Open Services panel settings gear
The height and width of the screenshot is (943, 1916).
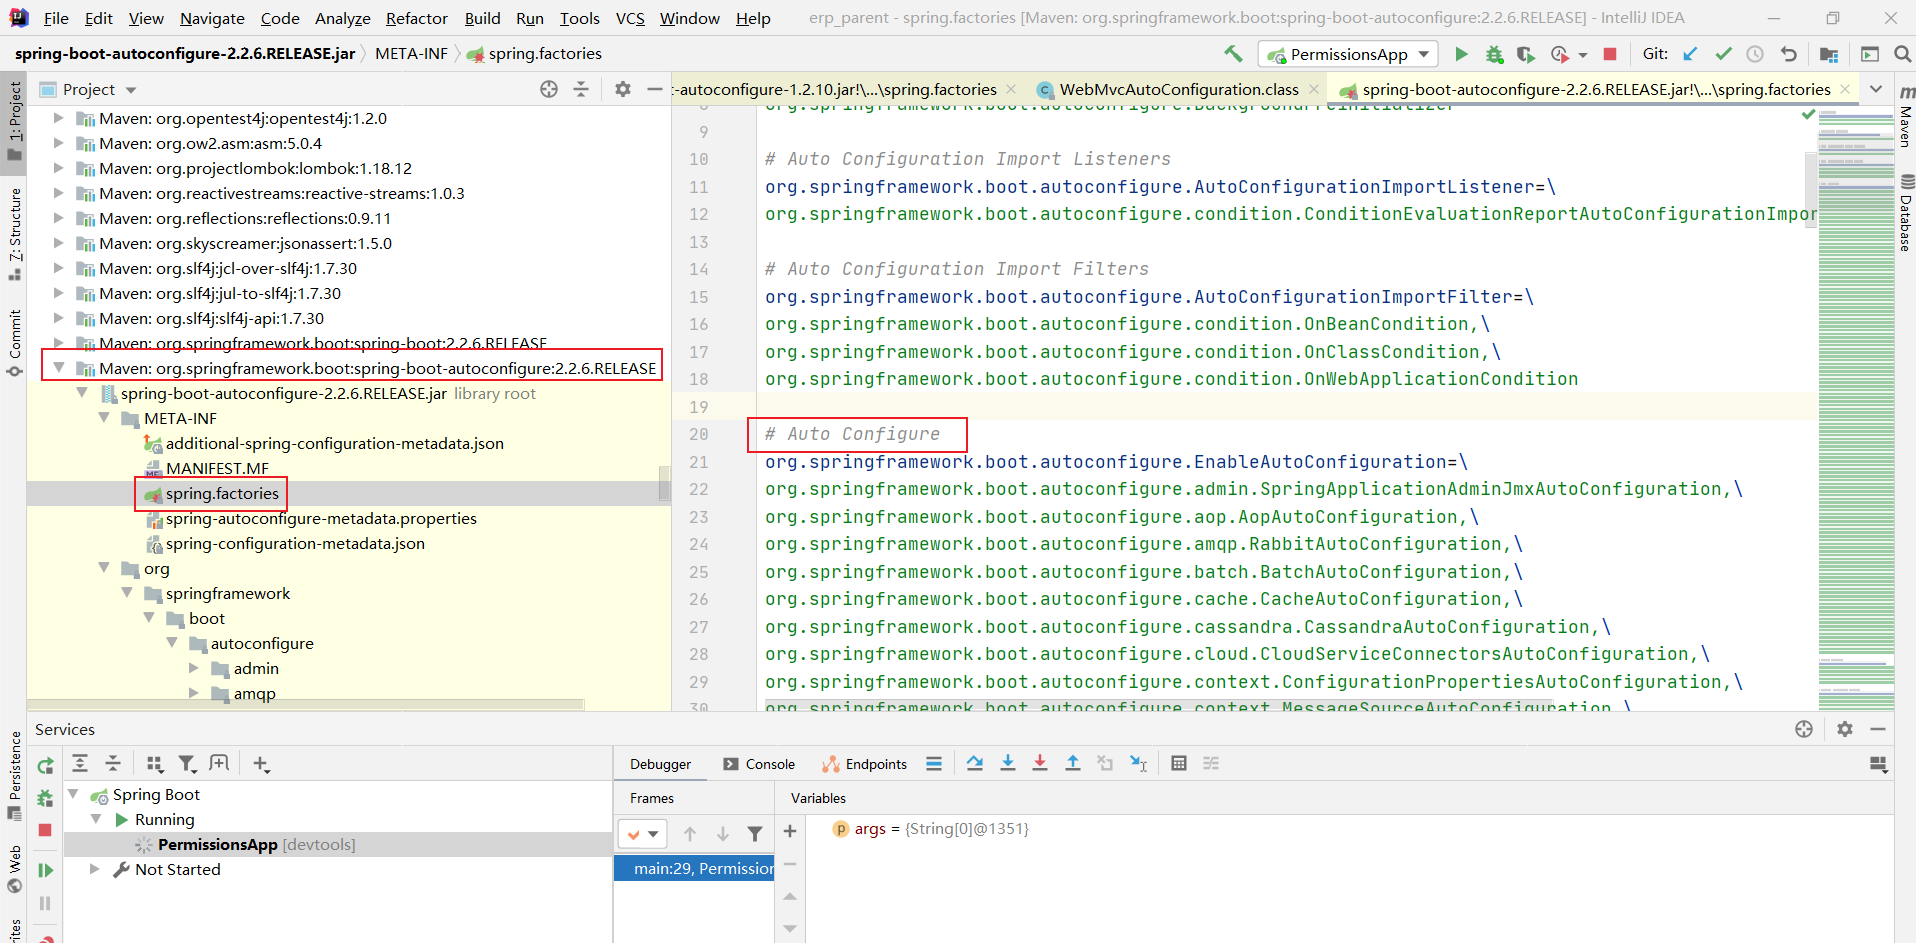pos(1845,729)
